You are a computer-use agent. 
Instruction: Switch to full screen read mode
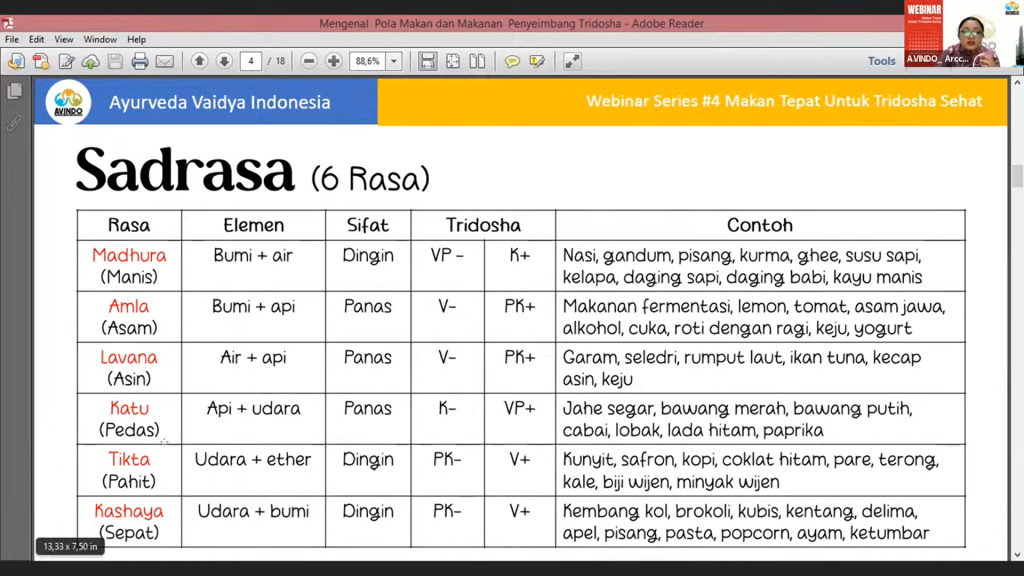[572, 62]
